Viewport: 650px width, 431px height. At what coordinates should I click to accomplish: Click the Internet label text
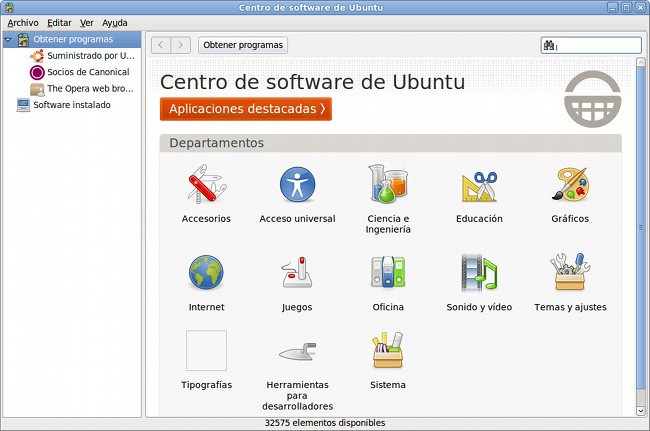coord(206,307)
